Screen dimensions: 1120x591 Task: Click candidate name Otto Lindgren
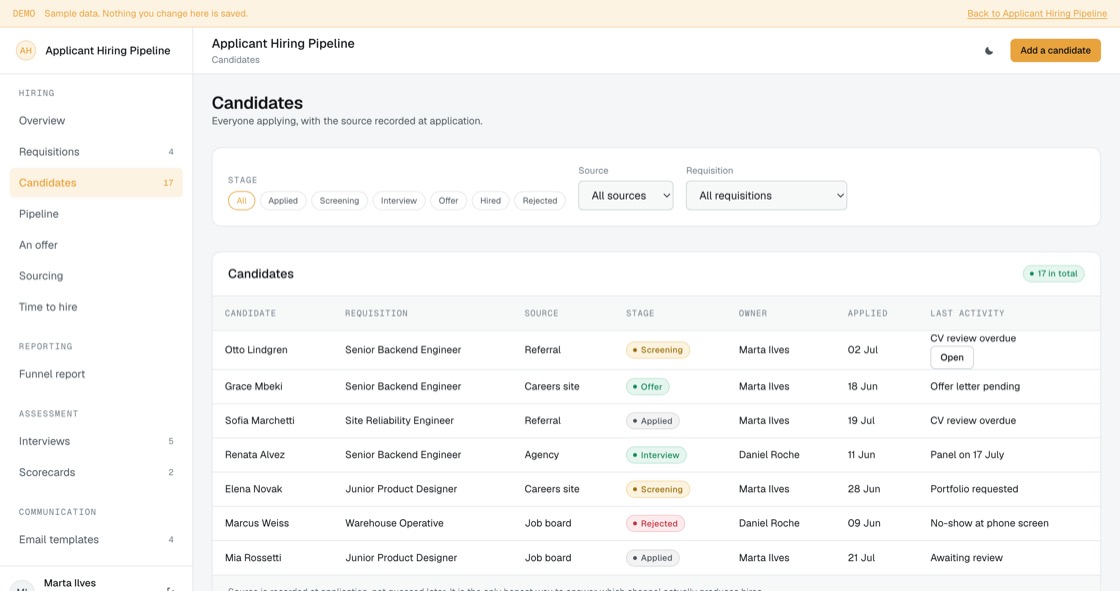point(256,350)
